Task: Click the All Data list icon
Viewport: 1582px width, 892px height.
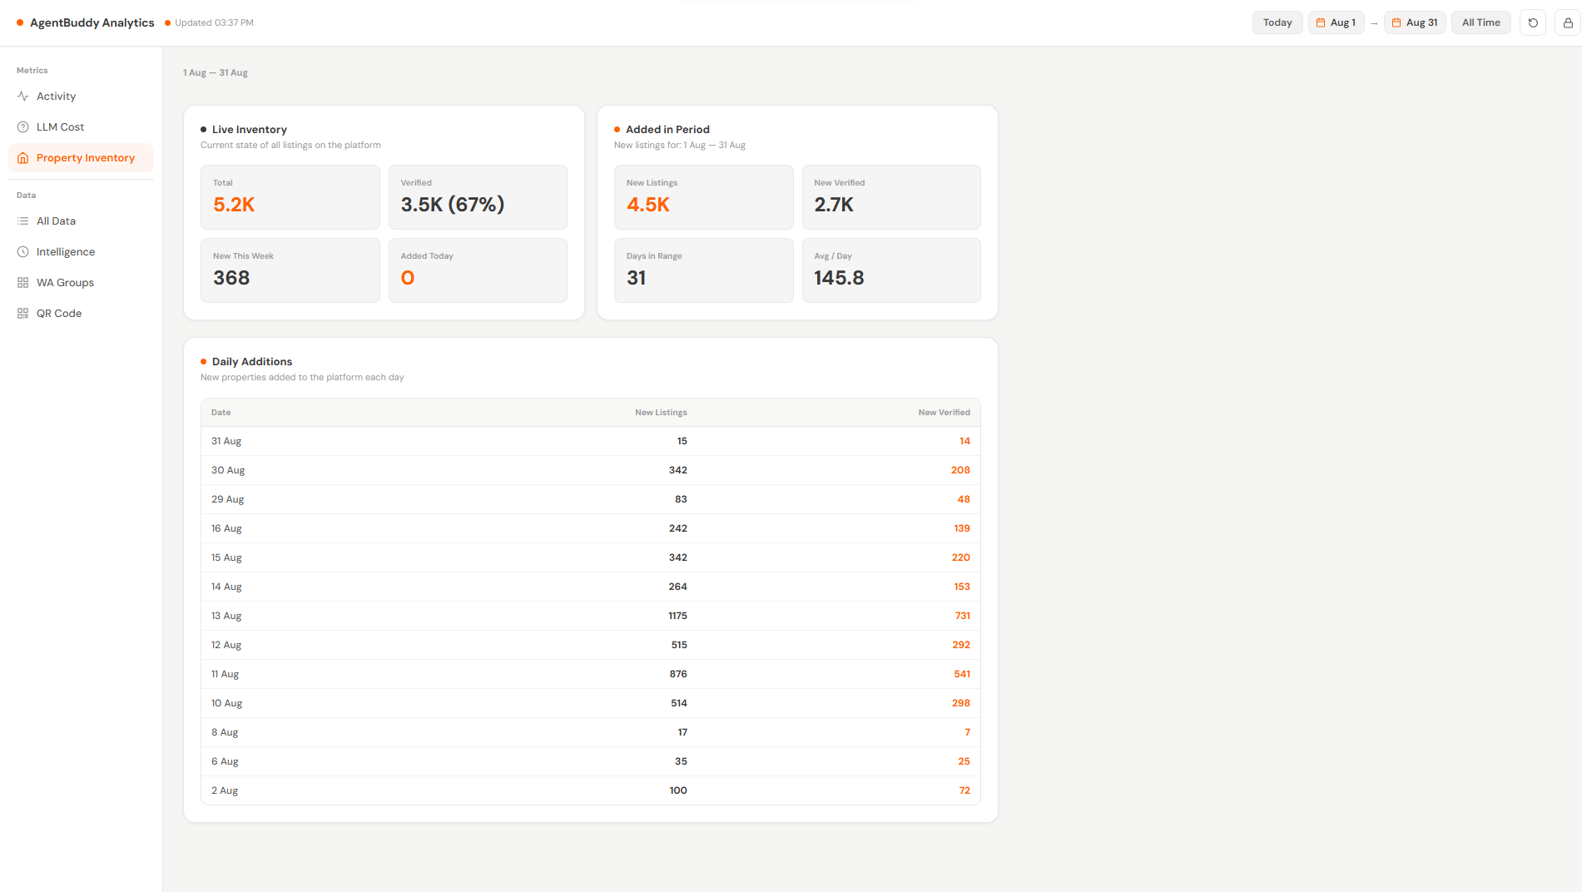Action: (x=23, y=221)
